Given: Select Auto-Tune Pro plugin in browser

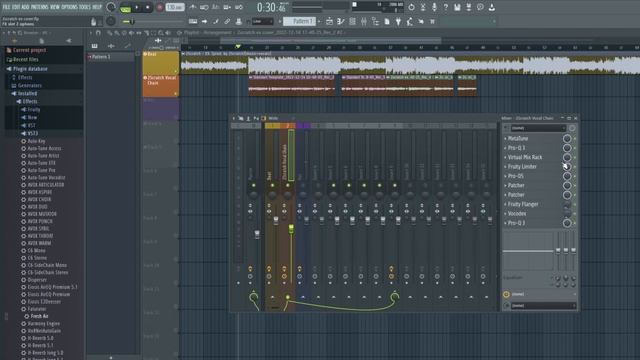Looking at the screenshot, I should pos(41,170).
